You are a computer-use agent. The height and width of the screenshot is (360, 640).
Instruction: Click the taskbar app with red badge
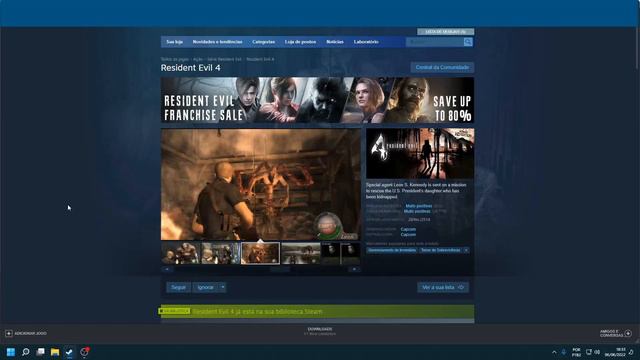pos(84,352)
